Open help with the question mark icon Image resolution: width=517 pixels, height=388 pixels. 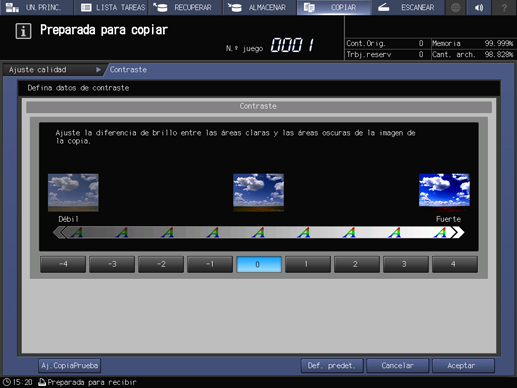point(504,7)
